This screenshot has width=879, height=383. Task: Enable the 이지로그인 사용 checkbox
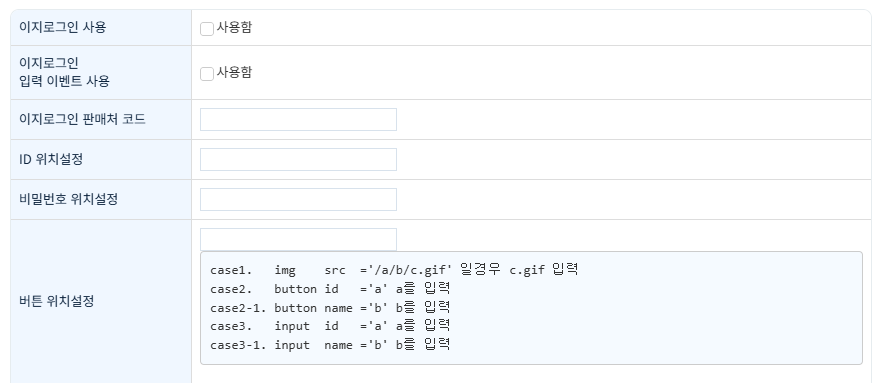coord(207,29)
